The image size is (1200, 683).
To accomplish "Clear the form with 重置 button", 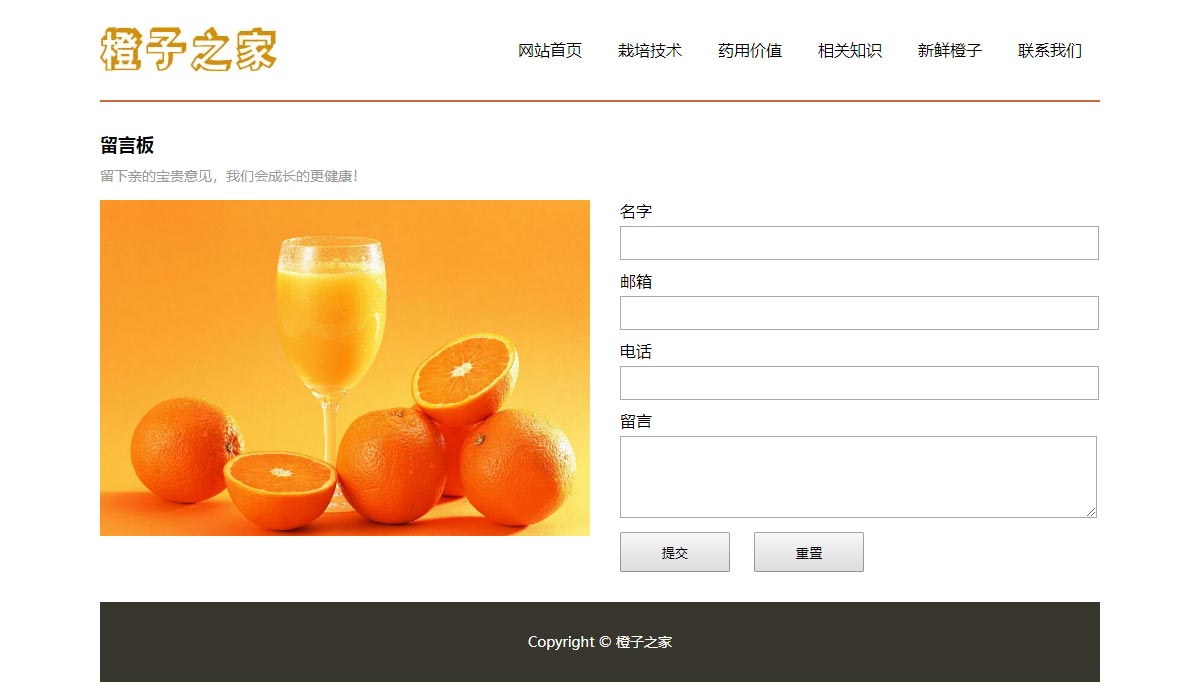I will coord(809,552).
